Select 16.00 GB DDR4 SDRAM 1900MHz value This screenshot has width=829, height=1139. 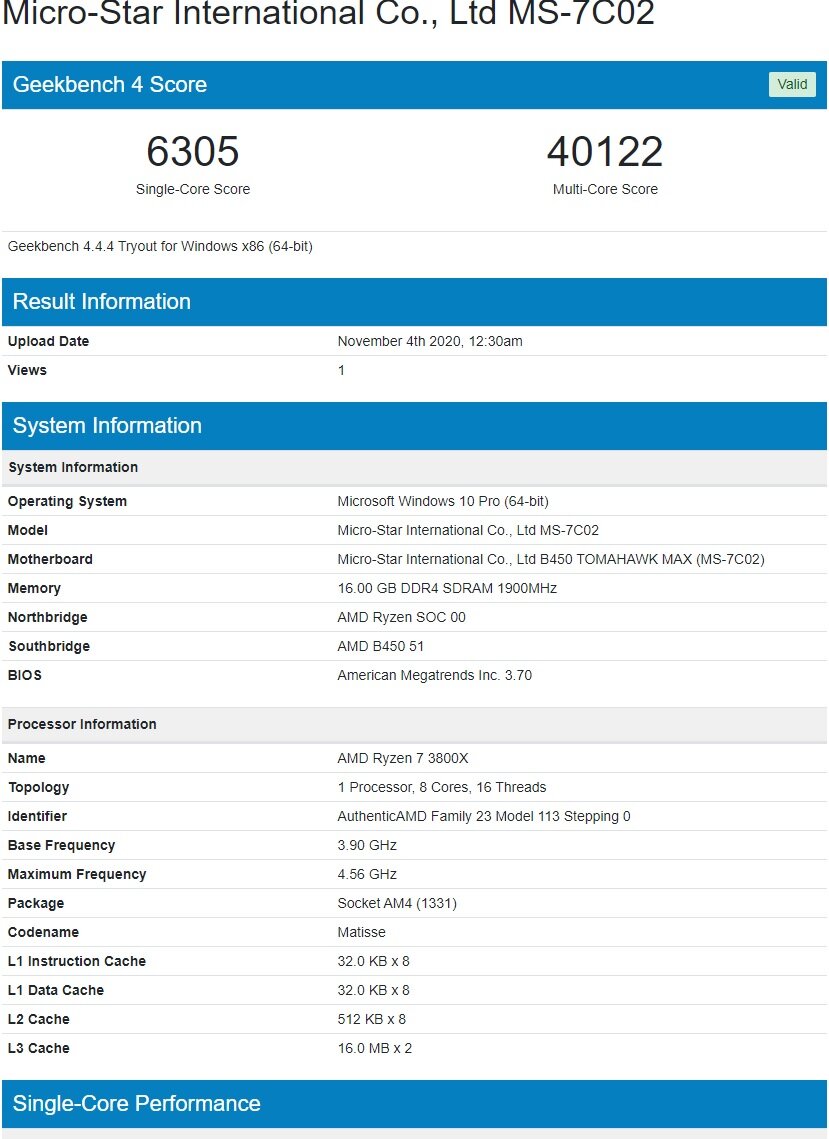pos(447,588)
